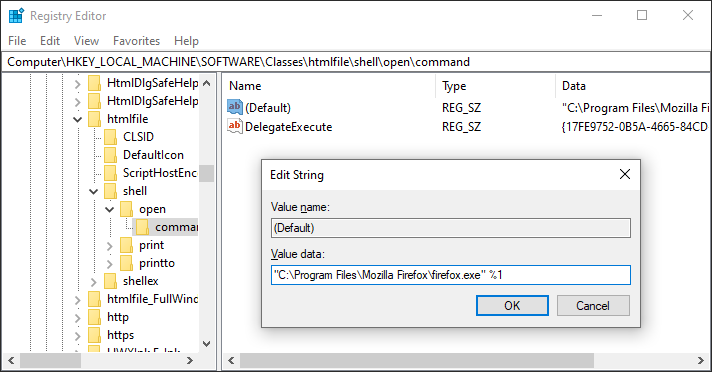
Task: Open the Edit menu
Action: click(50, 41)
